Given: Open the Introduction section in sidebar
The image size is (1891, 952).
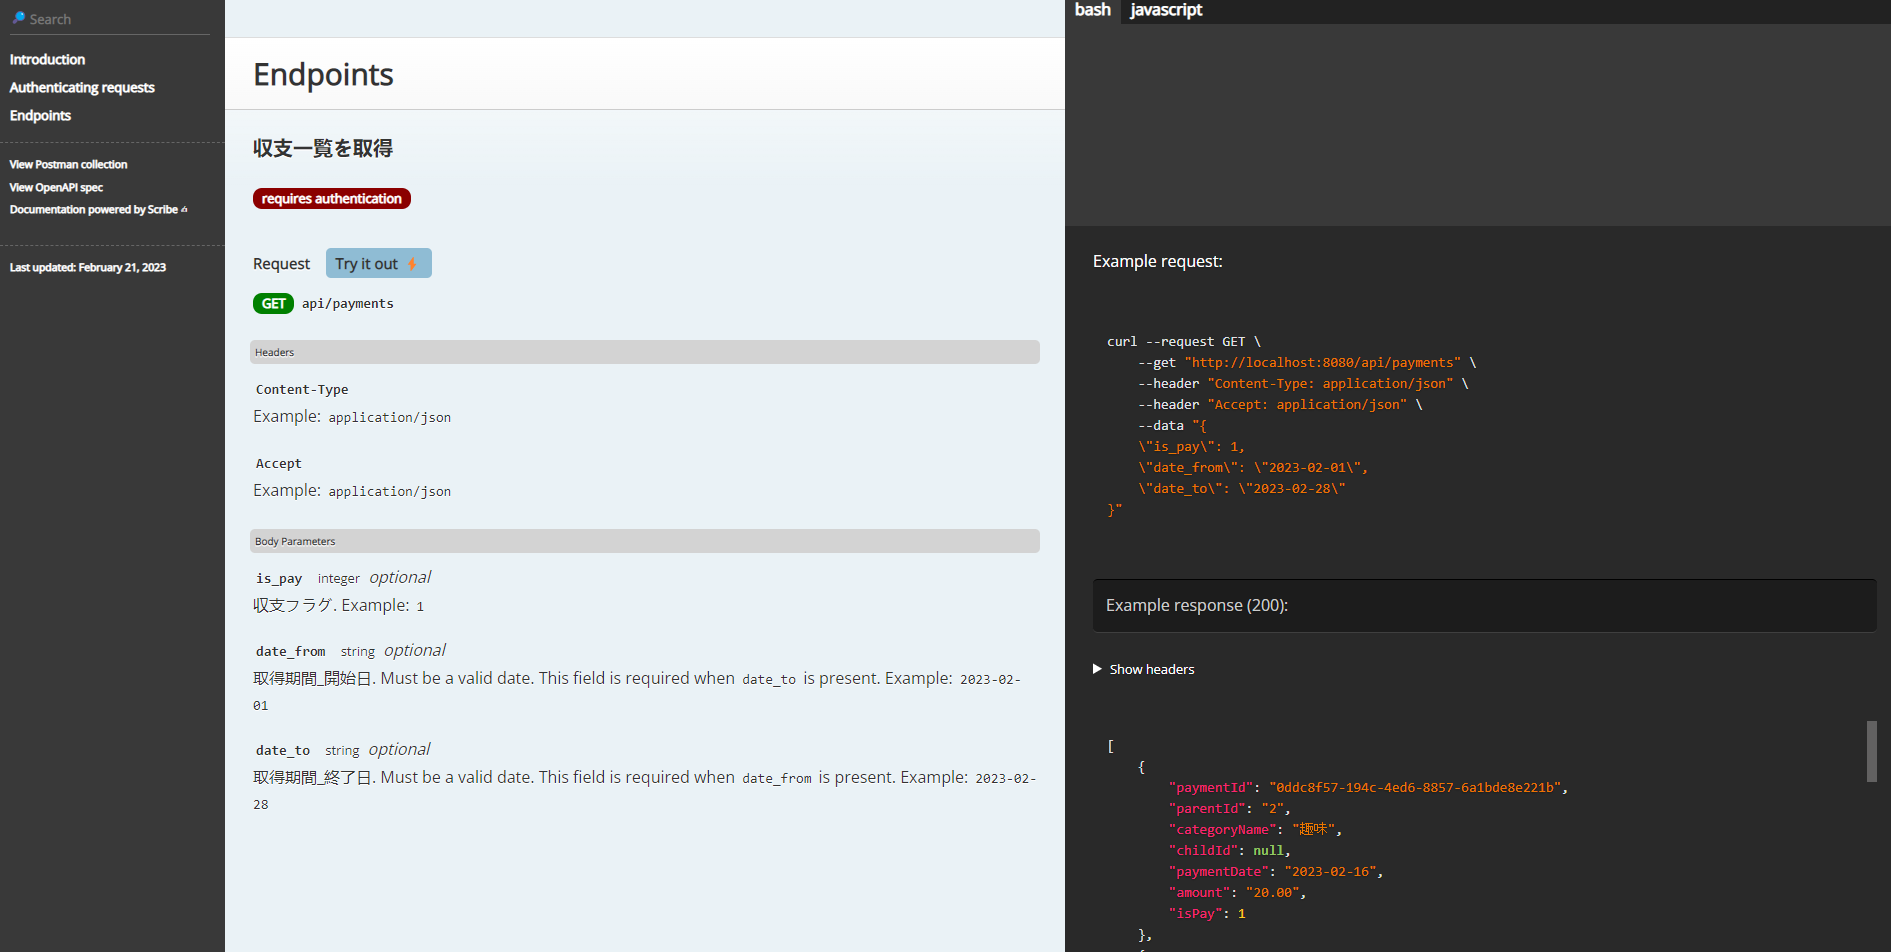Looking at the screenshot, I should point(47,60).
